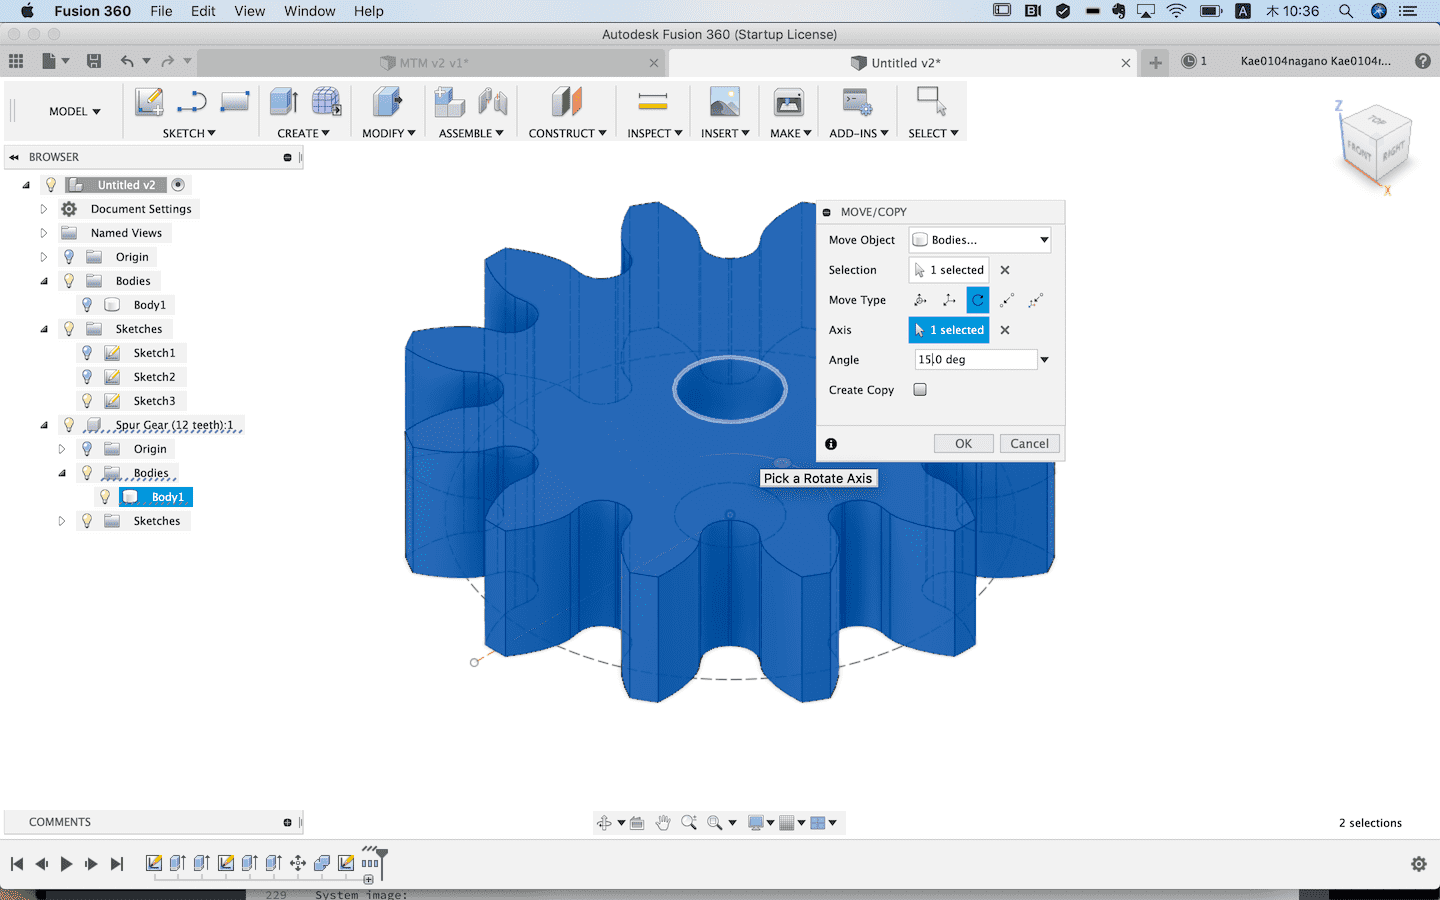Toggle the Sketch3 visibility lightbulb
Viewport: 1440px width, 900px height.
(x=87, y=401)
